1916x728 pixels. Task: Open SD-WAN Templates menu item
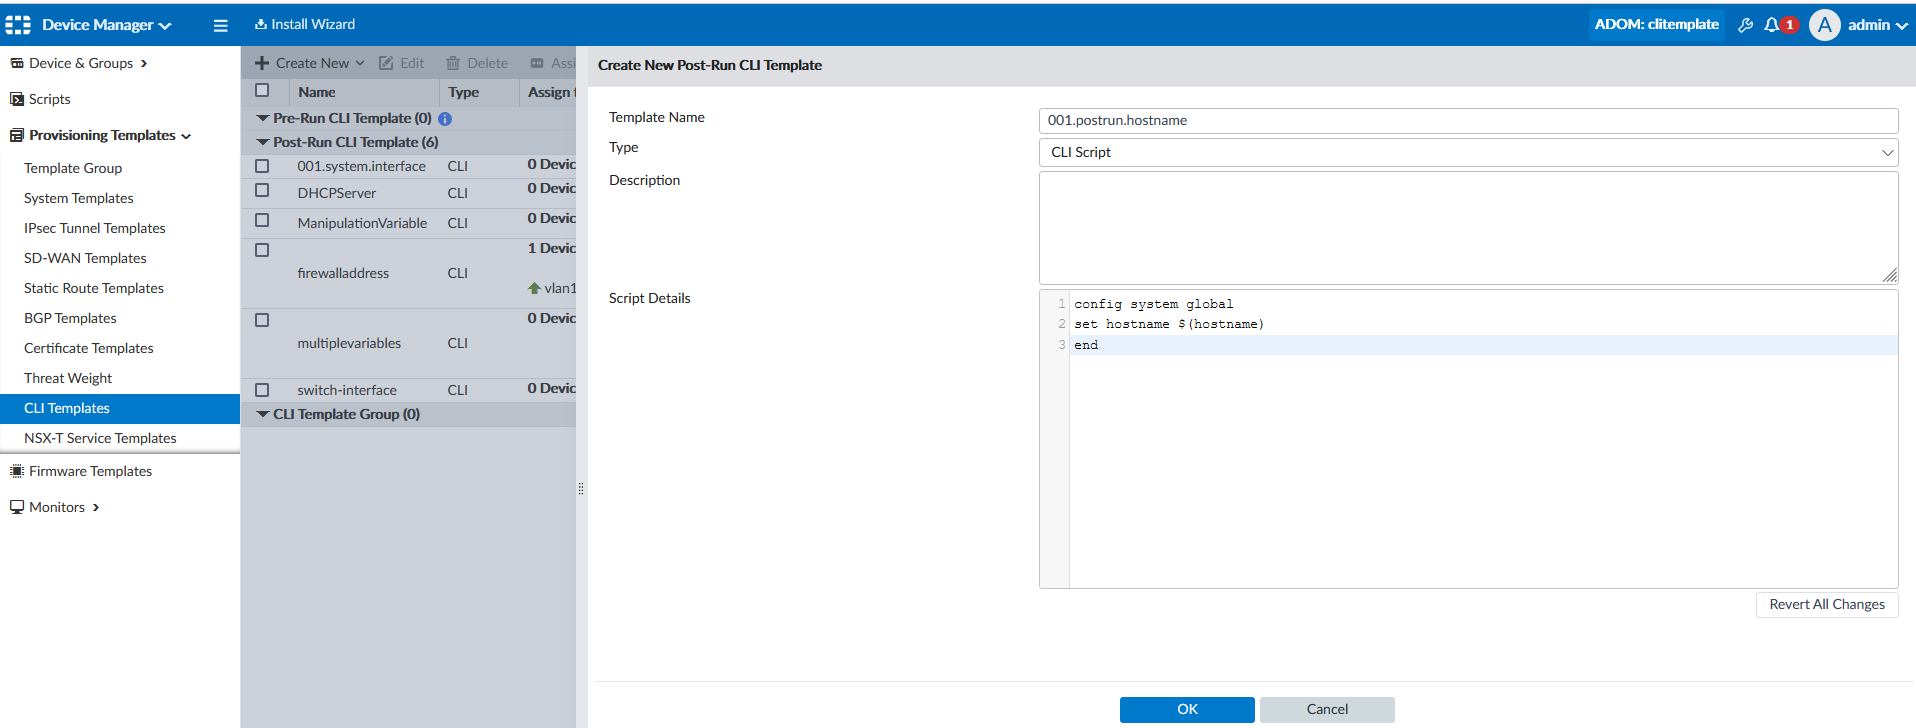85,258
